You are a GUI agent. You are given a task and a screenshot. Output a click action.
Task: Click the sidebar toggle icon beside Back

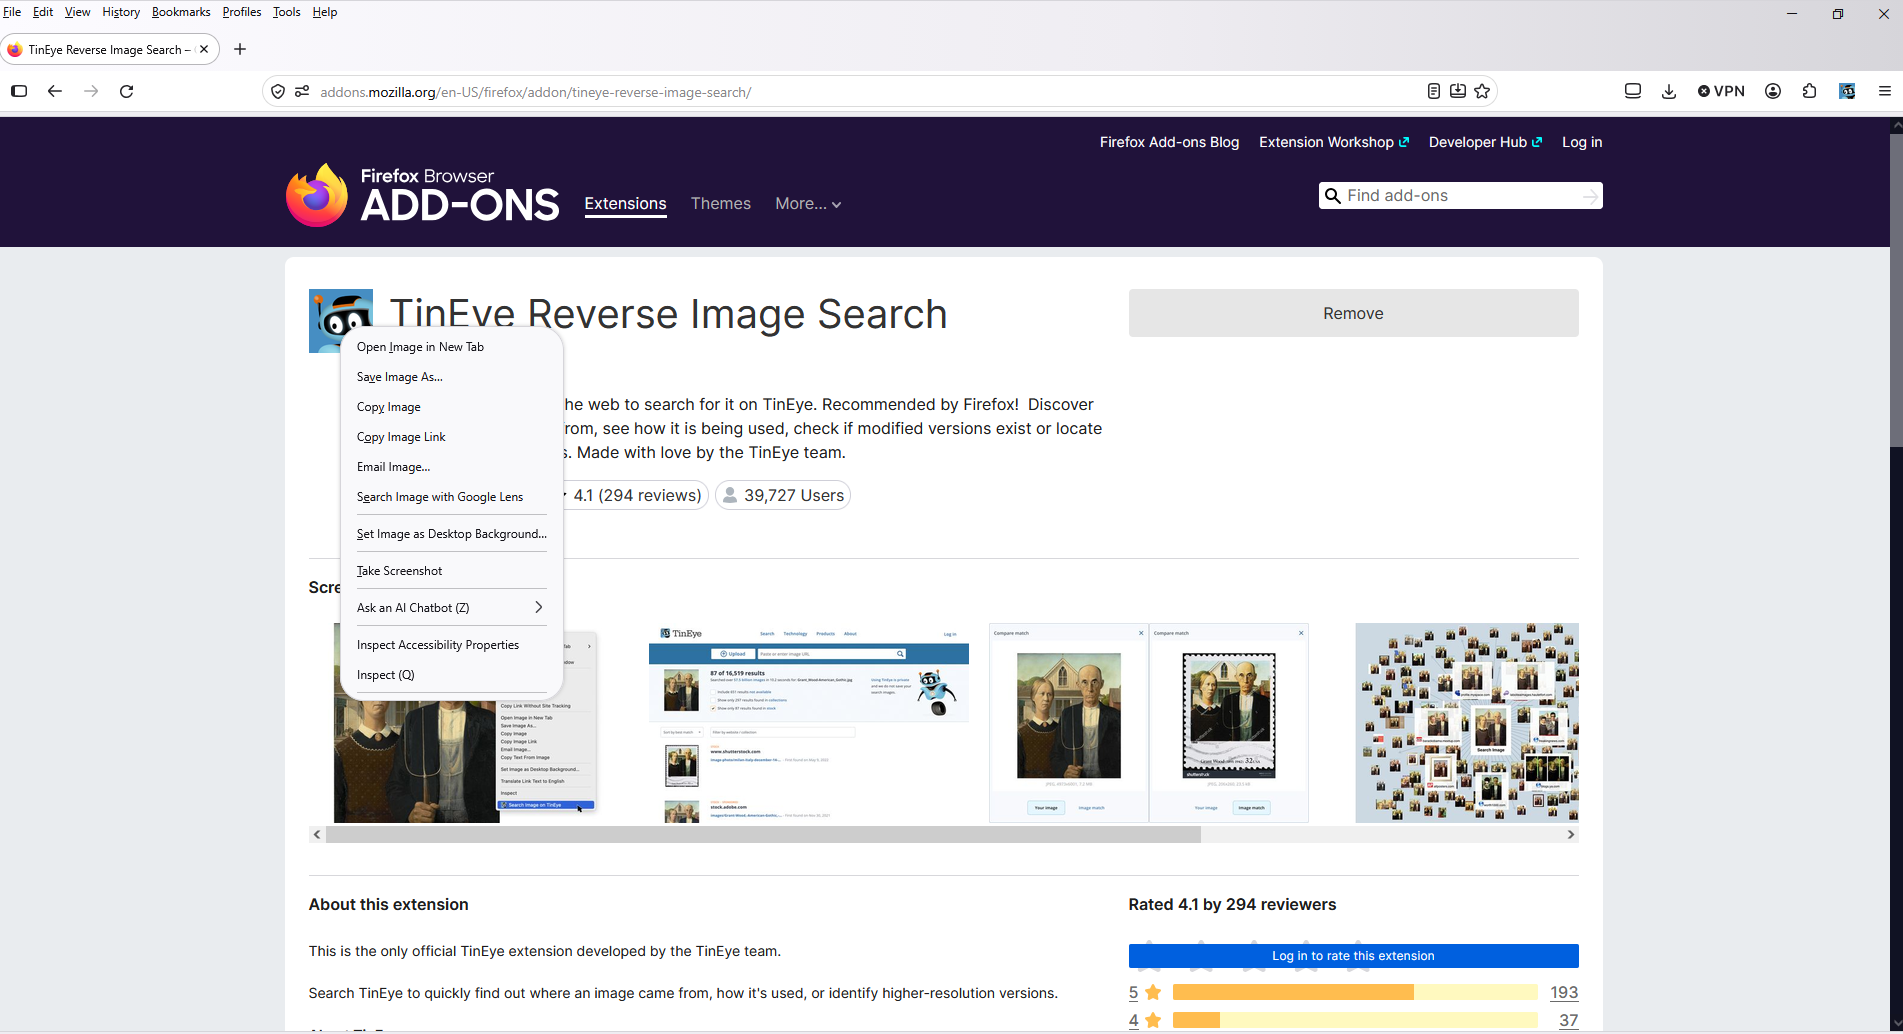(19, 91)
